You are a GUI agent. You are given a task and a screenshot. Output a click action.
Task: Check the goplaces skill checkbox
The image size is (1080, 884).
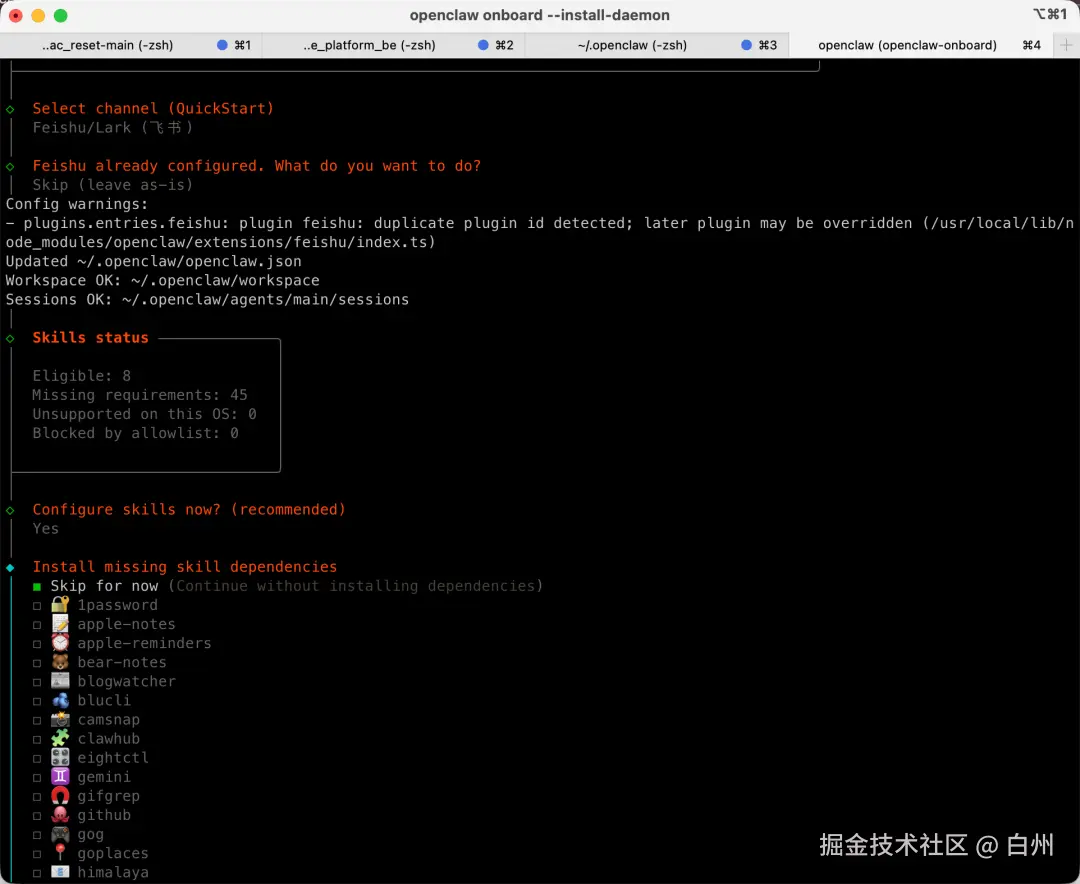click(x=37, y=854)
